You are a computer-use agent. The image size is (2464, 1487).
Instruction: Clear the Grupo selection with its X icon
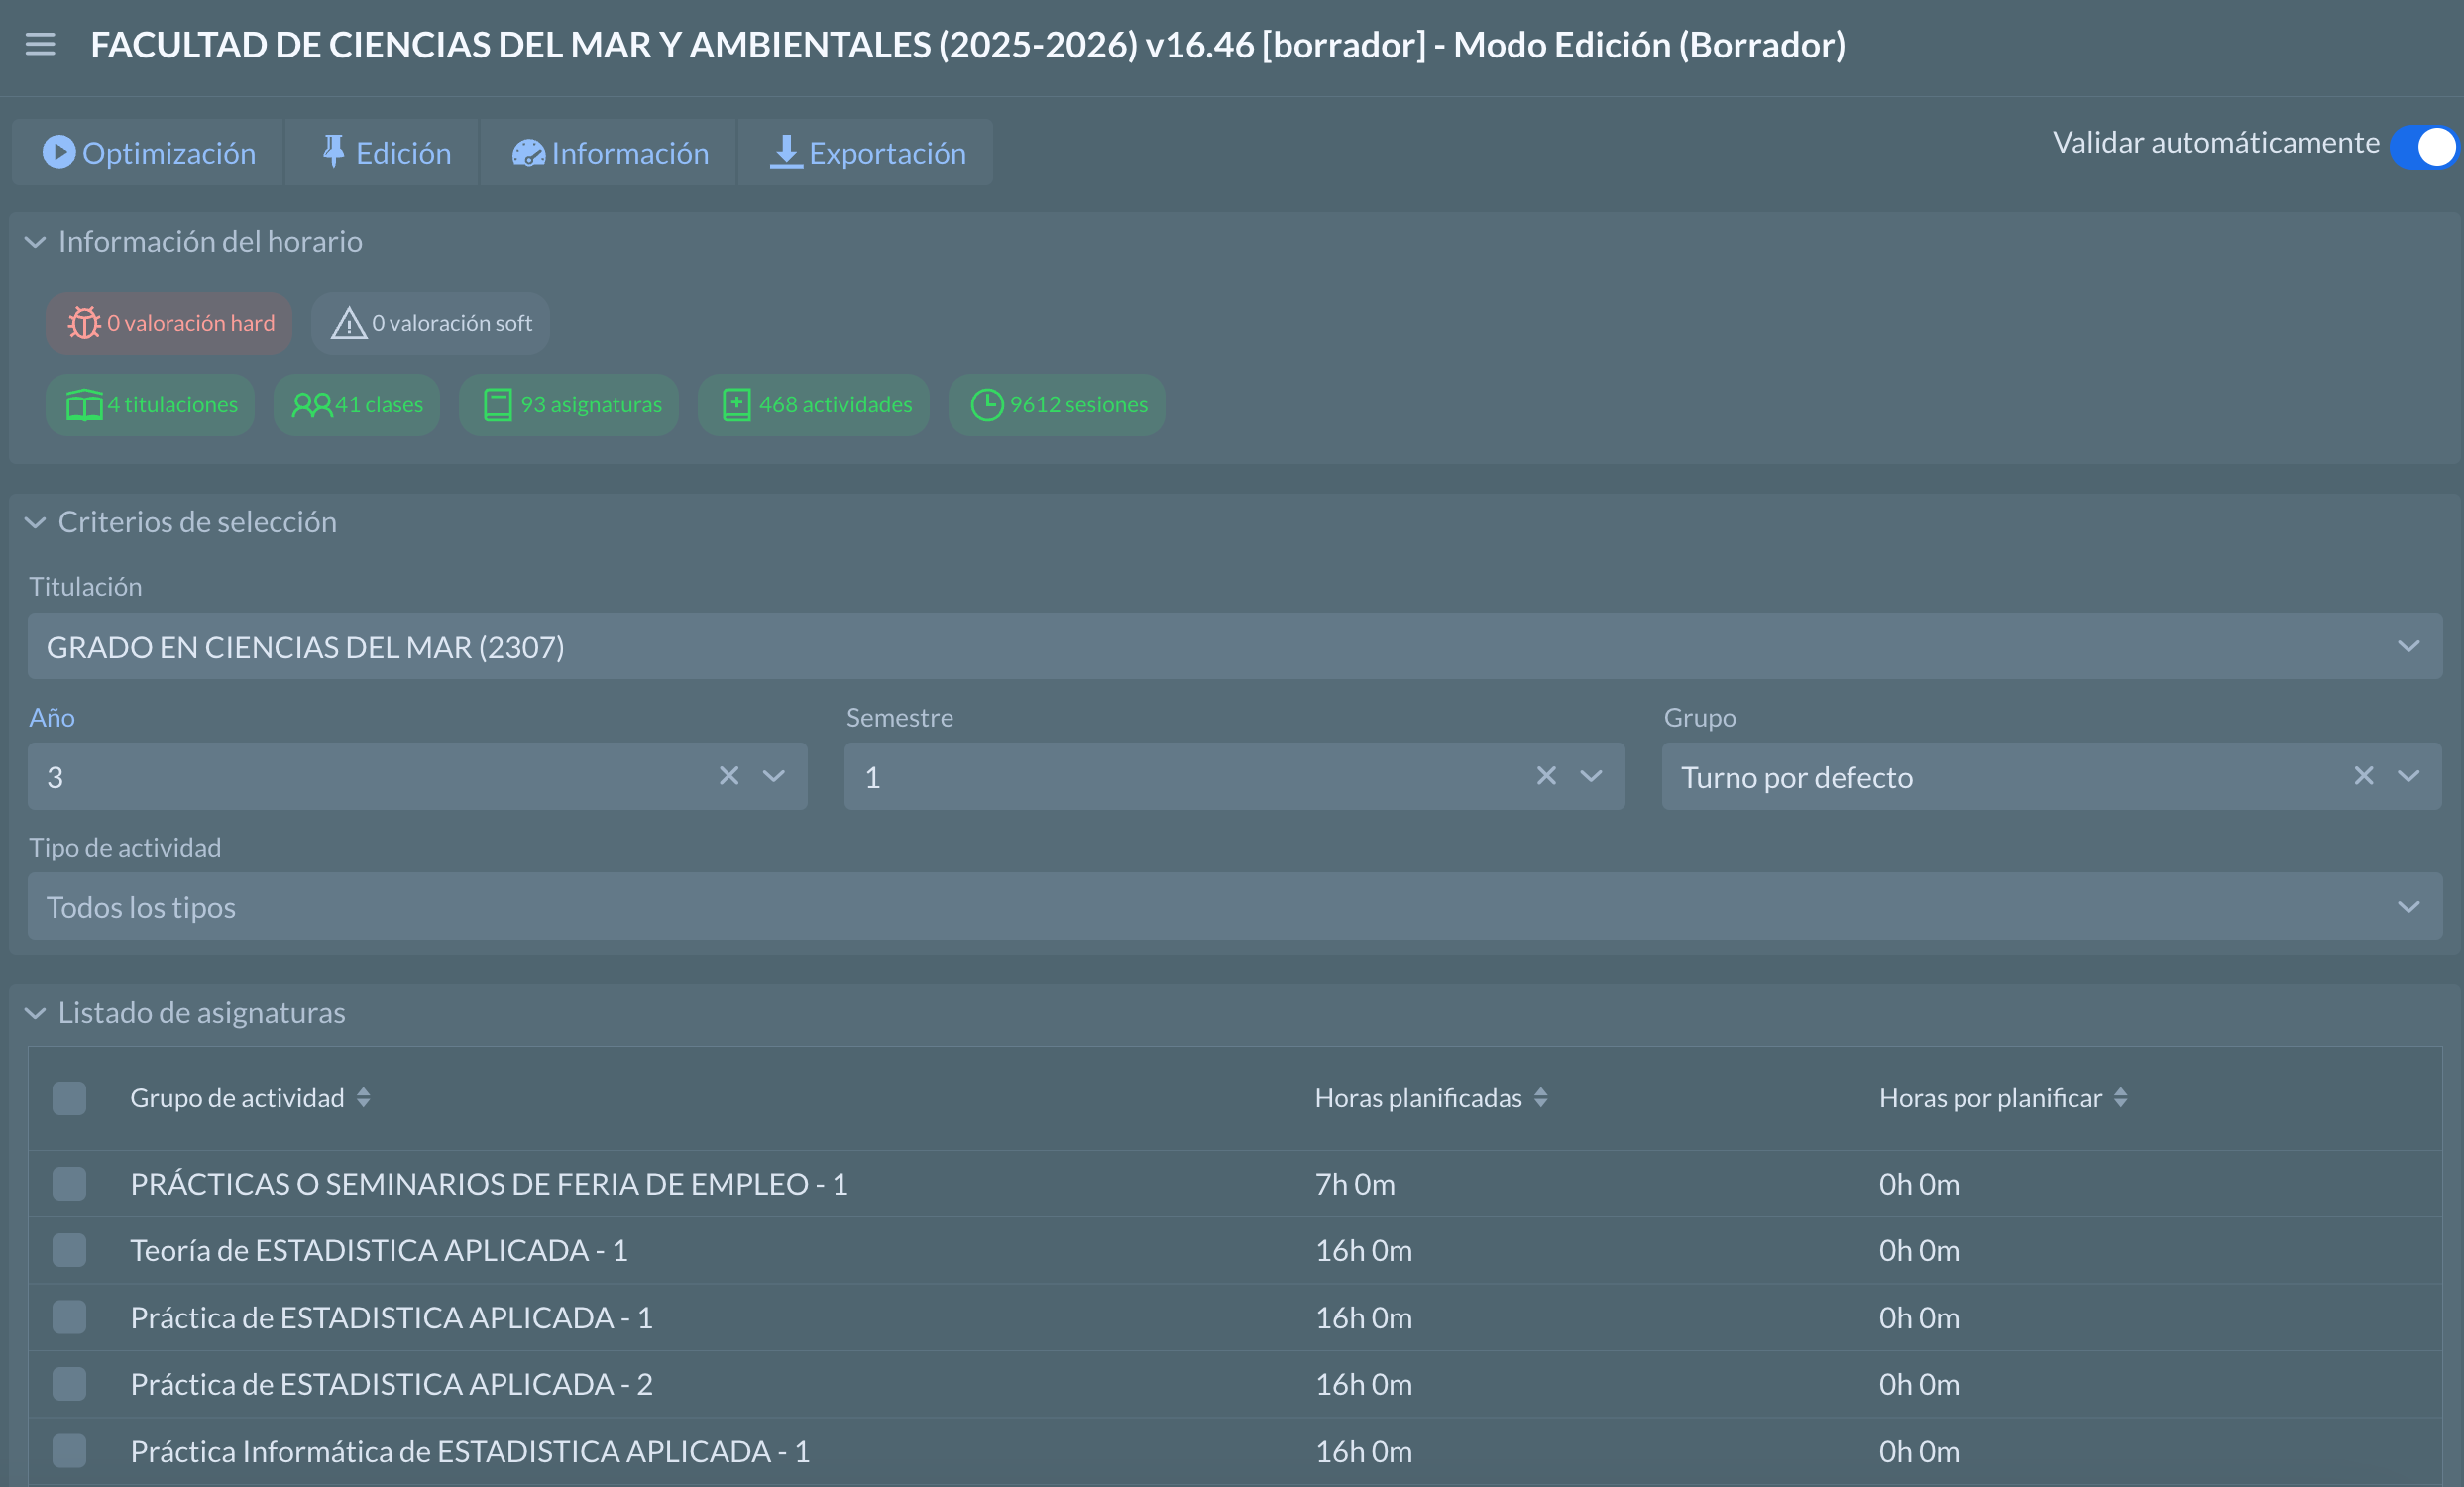click(2363, 776)
